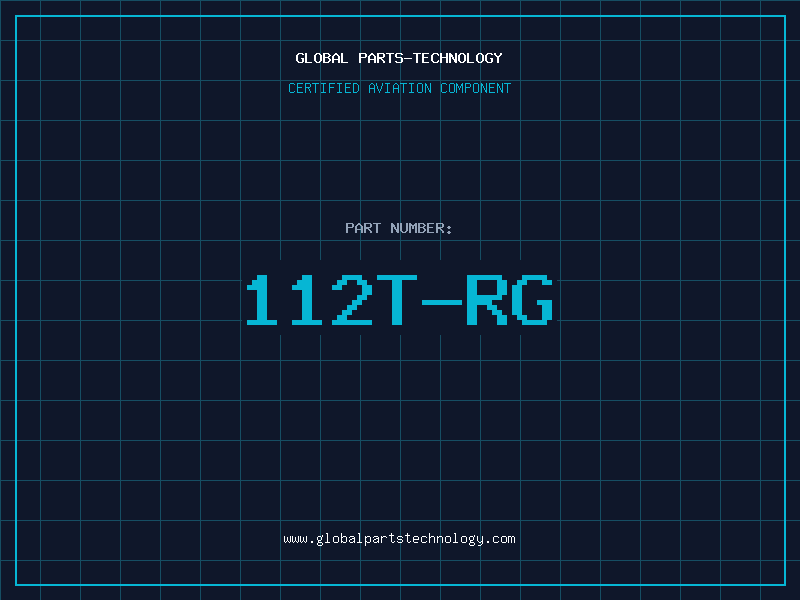This screenshot has height=600, width=800.
Task: Select the part number 112T-RG
Action: pos(399,300)
